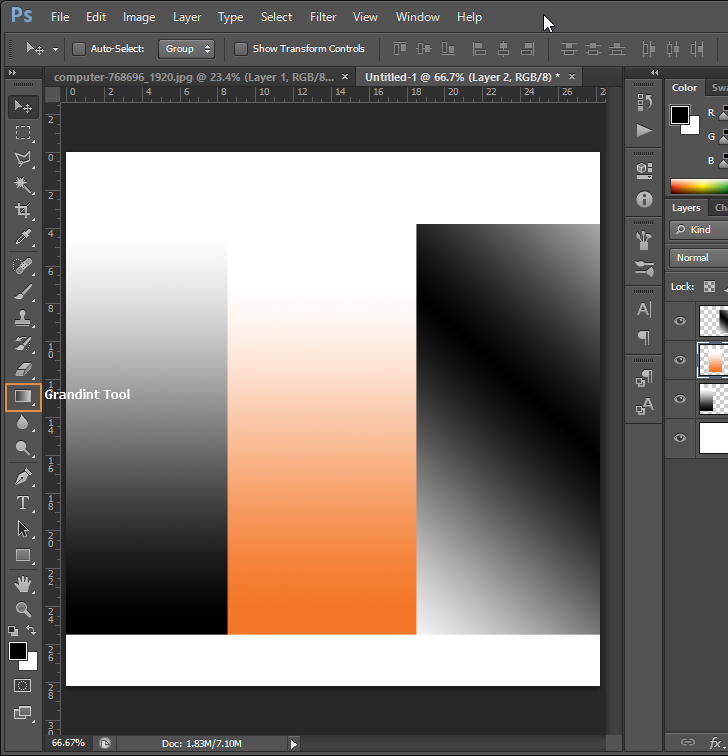Set foreground color in toolbox
The height and width of the screenshot is (756, 728).
pos(18,651)
